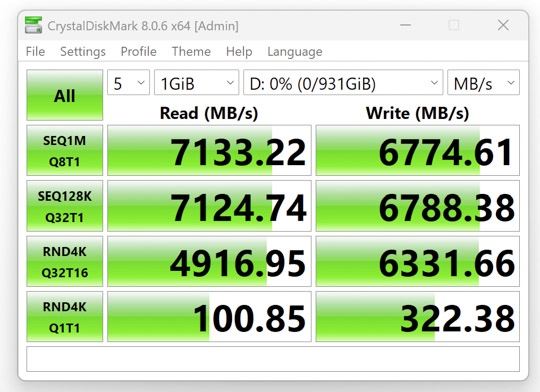540x392 pixels.
Task: Open the Help menu
Action: tap(239, 52)
